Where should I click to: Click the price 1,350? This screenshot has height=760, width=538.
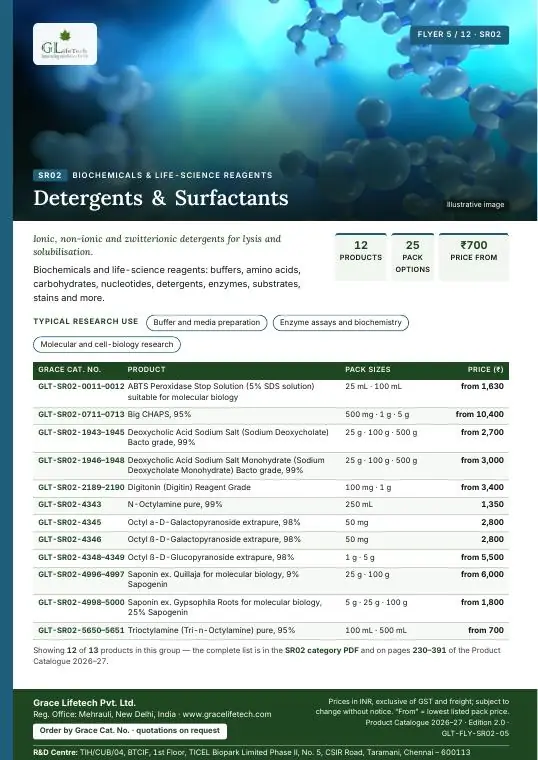[x=492, y=505]
